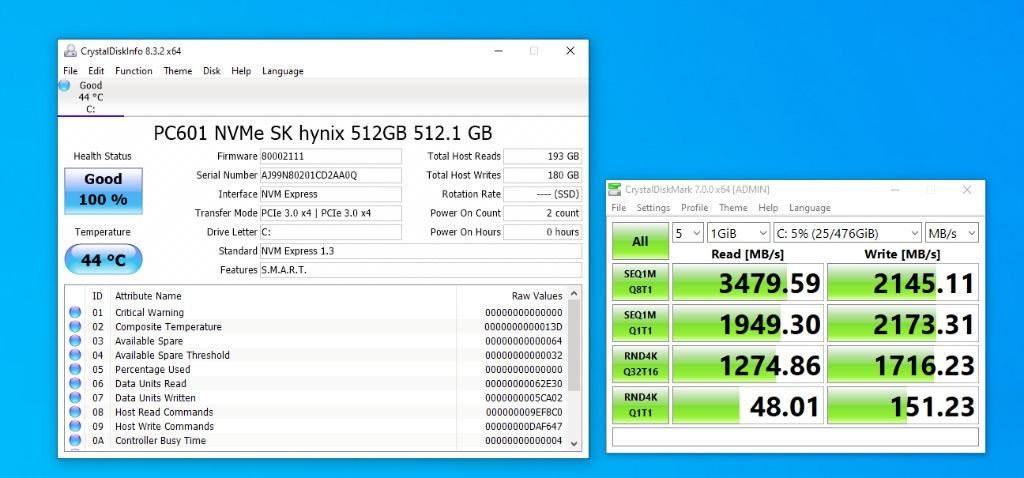Click status orb for Available Spare Threshold row

pos(75,355)
